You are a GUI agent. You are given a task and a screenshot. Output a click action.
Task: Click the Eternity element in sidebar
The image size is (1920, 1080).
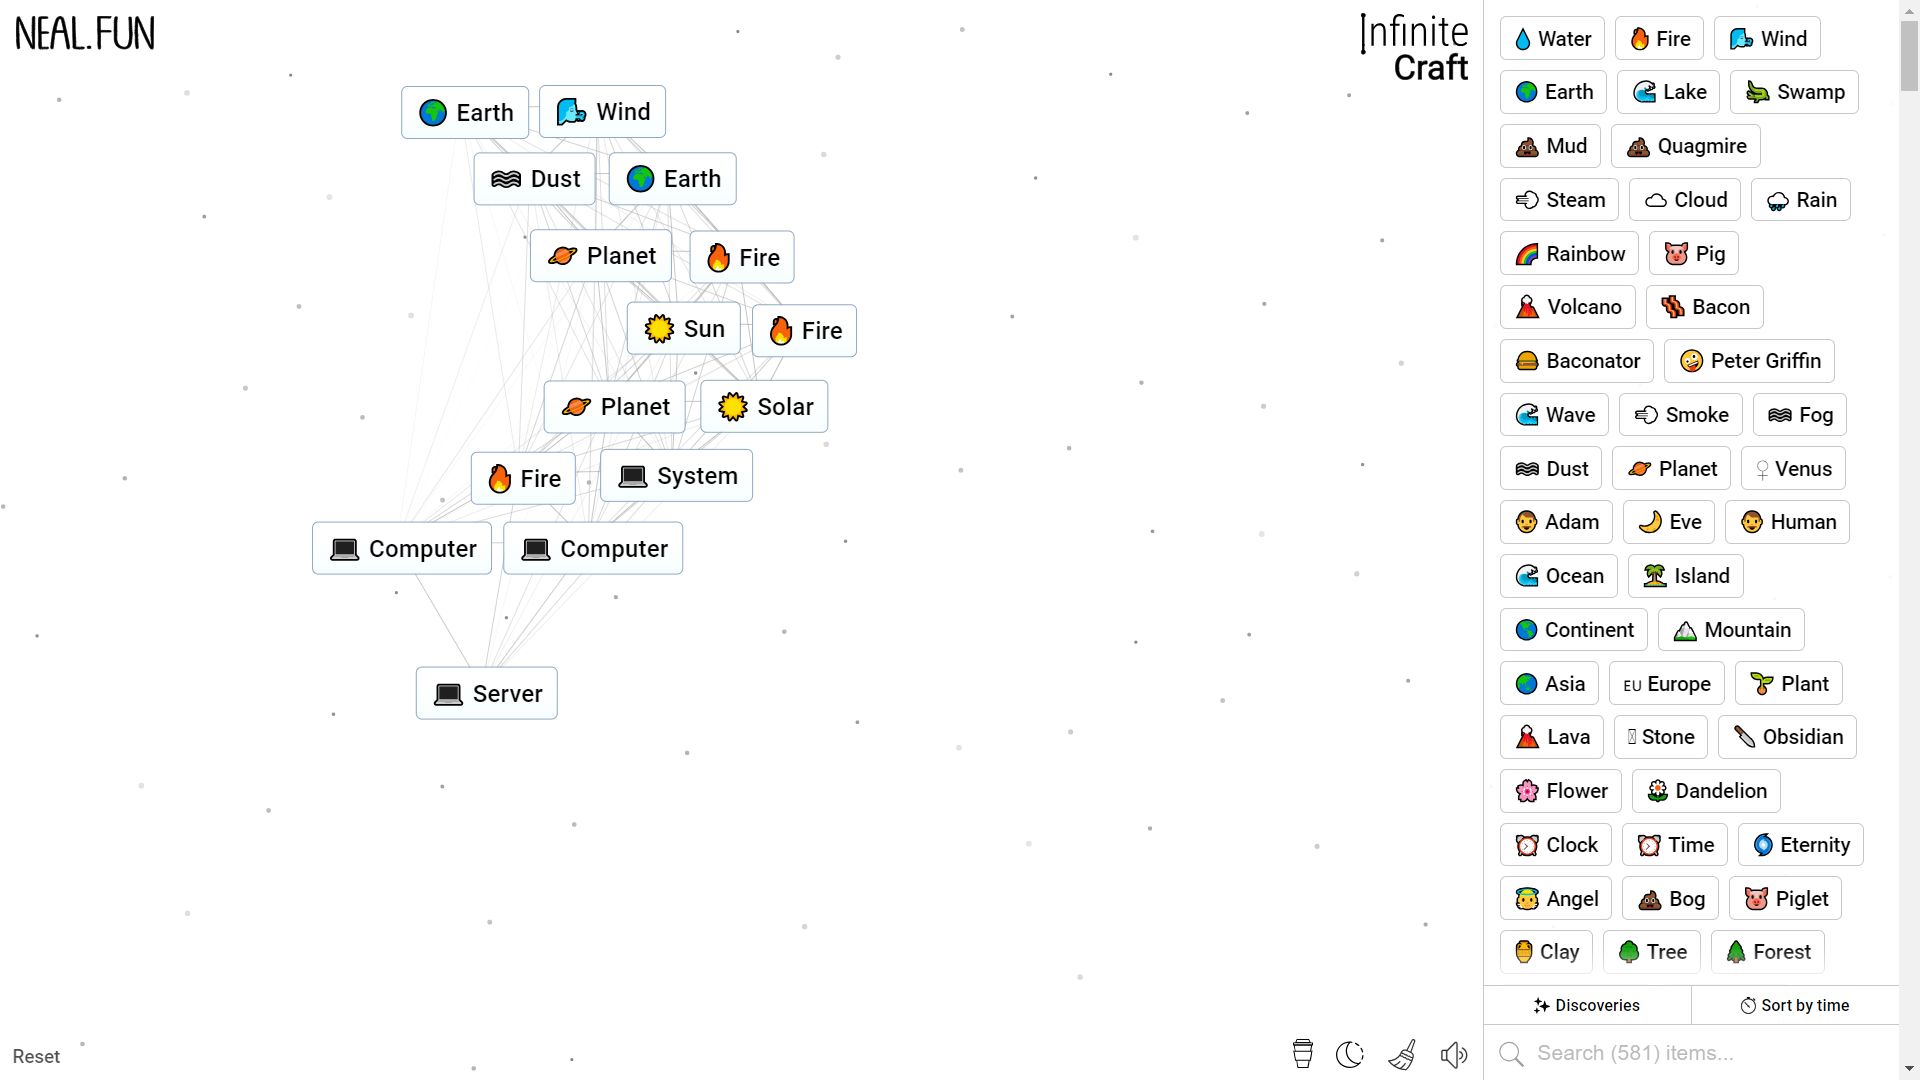pyautogui.click(x=1801, y=844)
